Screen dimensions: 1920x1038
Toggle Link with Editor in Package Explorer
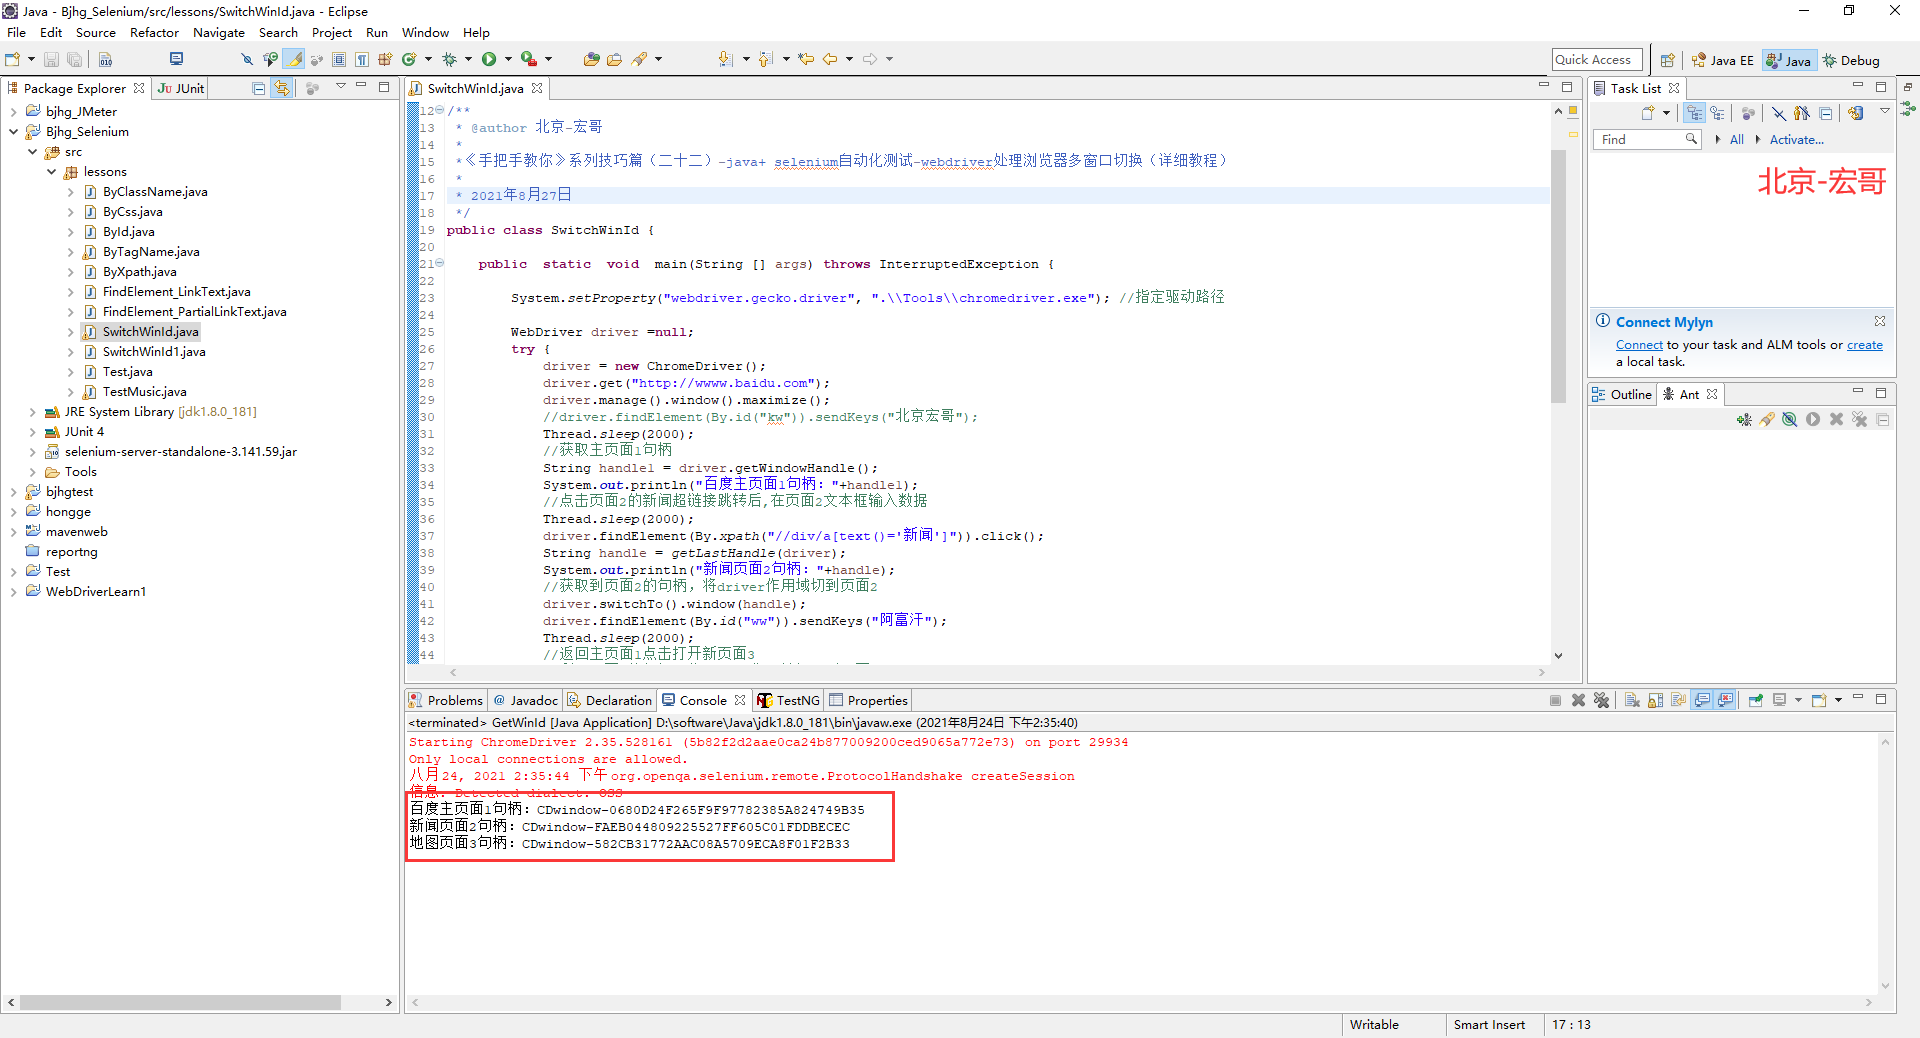click(282, 88)
